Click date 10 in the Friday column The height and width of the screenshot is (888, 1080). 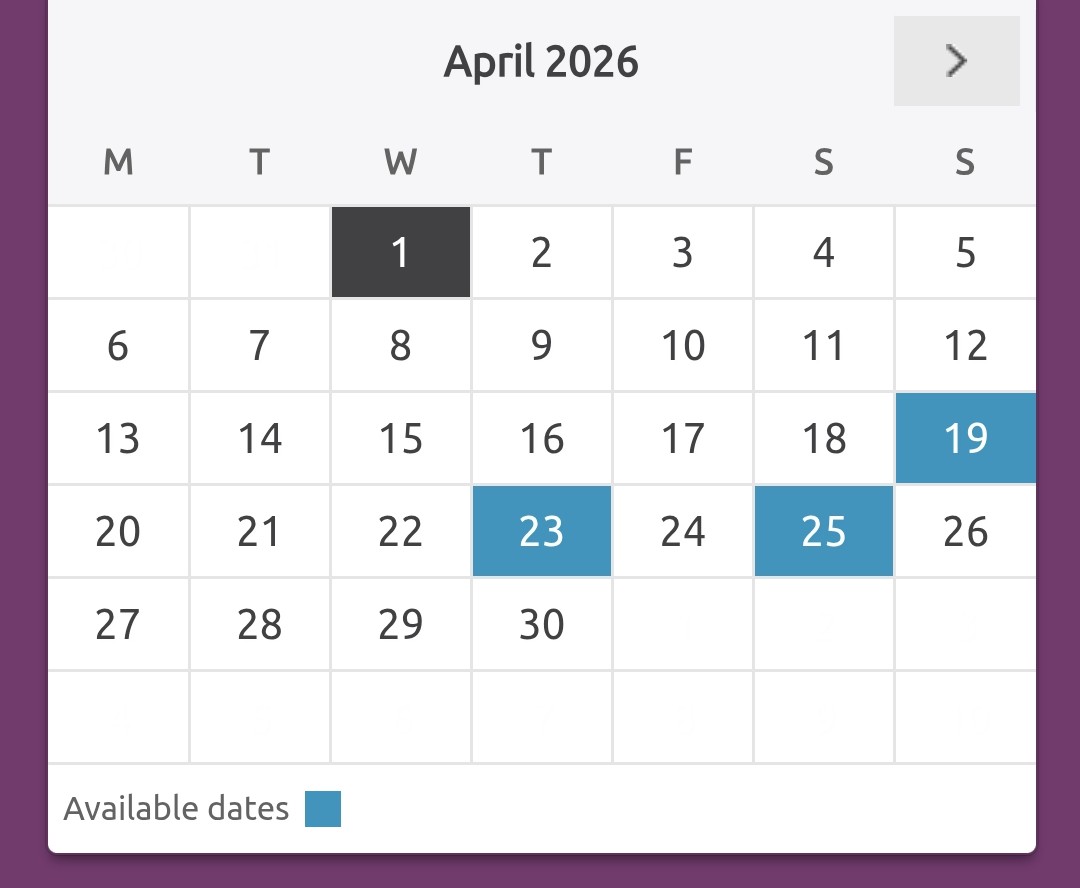click(x=683, y=346)
